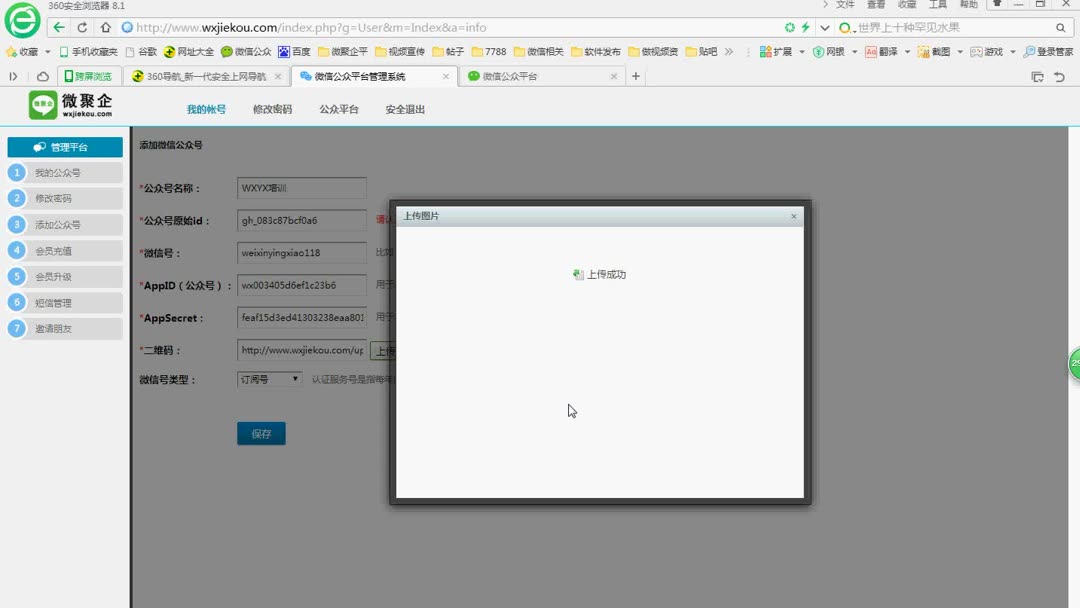Open the 文件 menu
The width and height of the screenshot is (1080, 608).
(x=846, y=4)
